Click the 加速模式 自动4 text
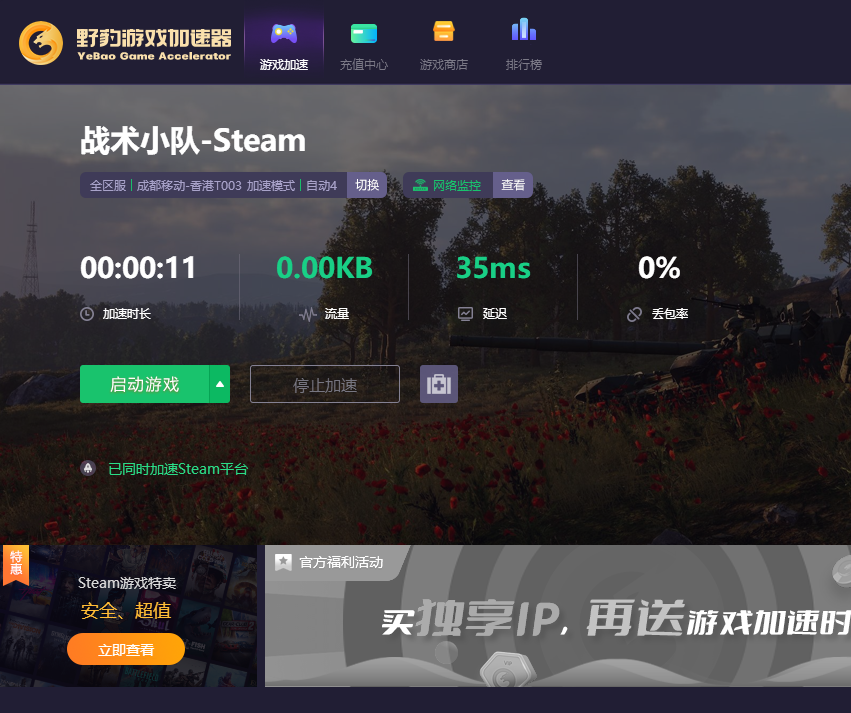This screenshot has width=851, height=713. [x=292, y=186]
